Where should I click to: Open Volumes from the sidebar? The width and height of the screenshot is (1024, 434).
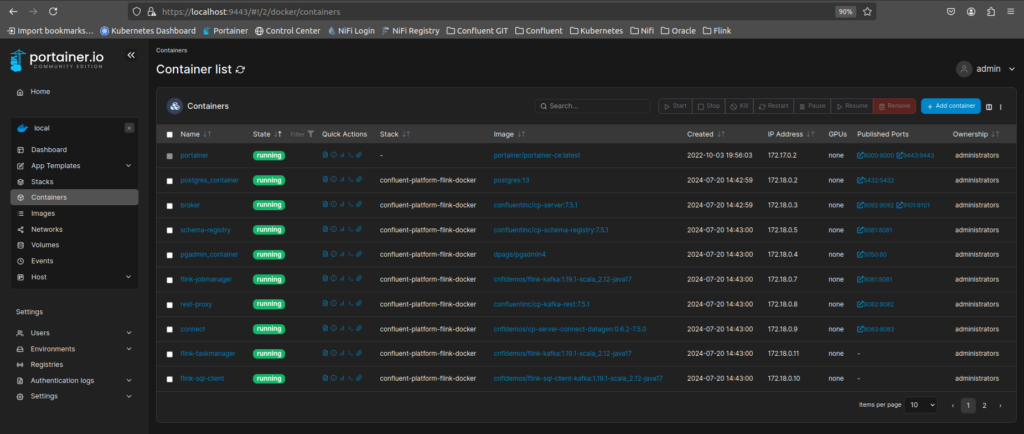tap(45, 245)
